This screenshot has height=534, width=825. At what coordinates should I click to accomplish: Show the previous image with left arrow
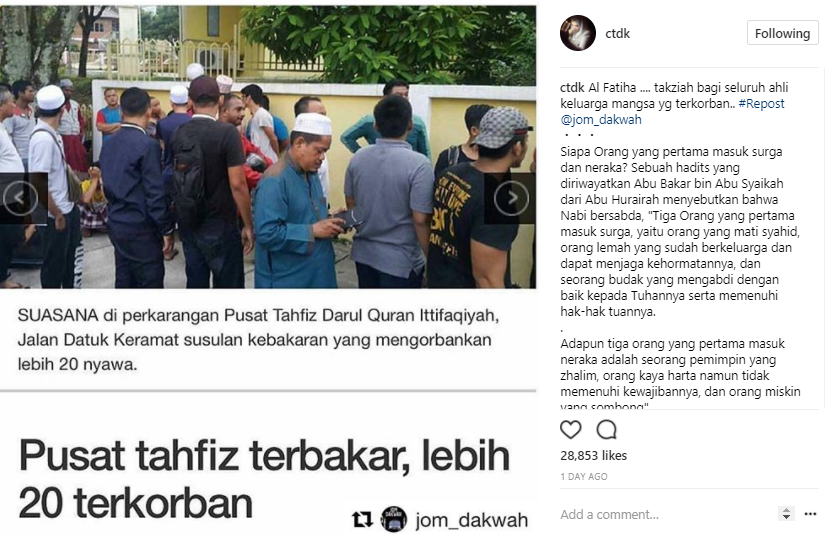[x=20, y=198]
